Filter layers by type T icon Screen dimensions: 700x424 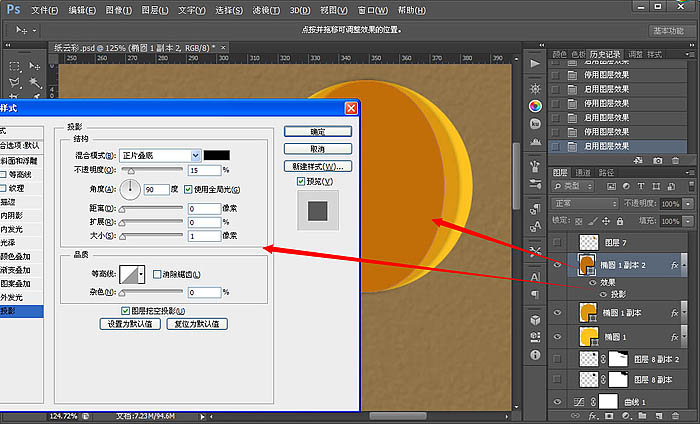coord(641,186)
